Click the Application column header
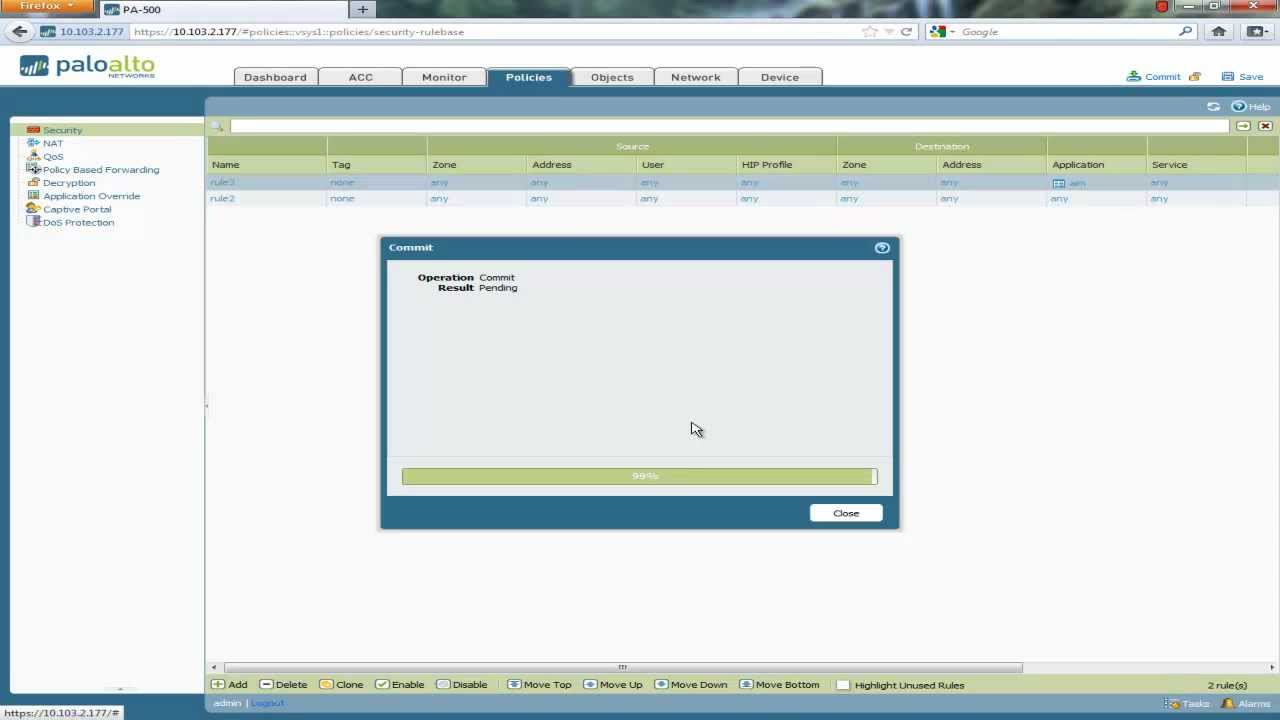1280x720 pixels. point(1097,164)
